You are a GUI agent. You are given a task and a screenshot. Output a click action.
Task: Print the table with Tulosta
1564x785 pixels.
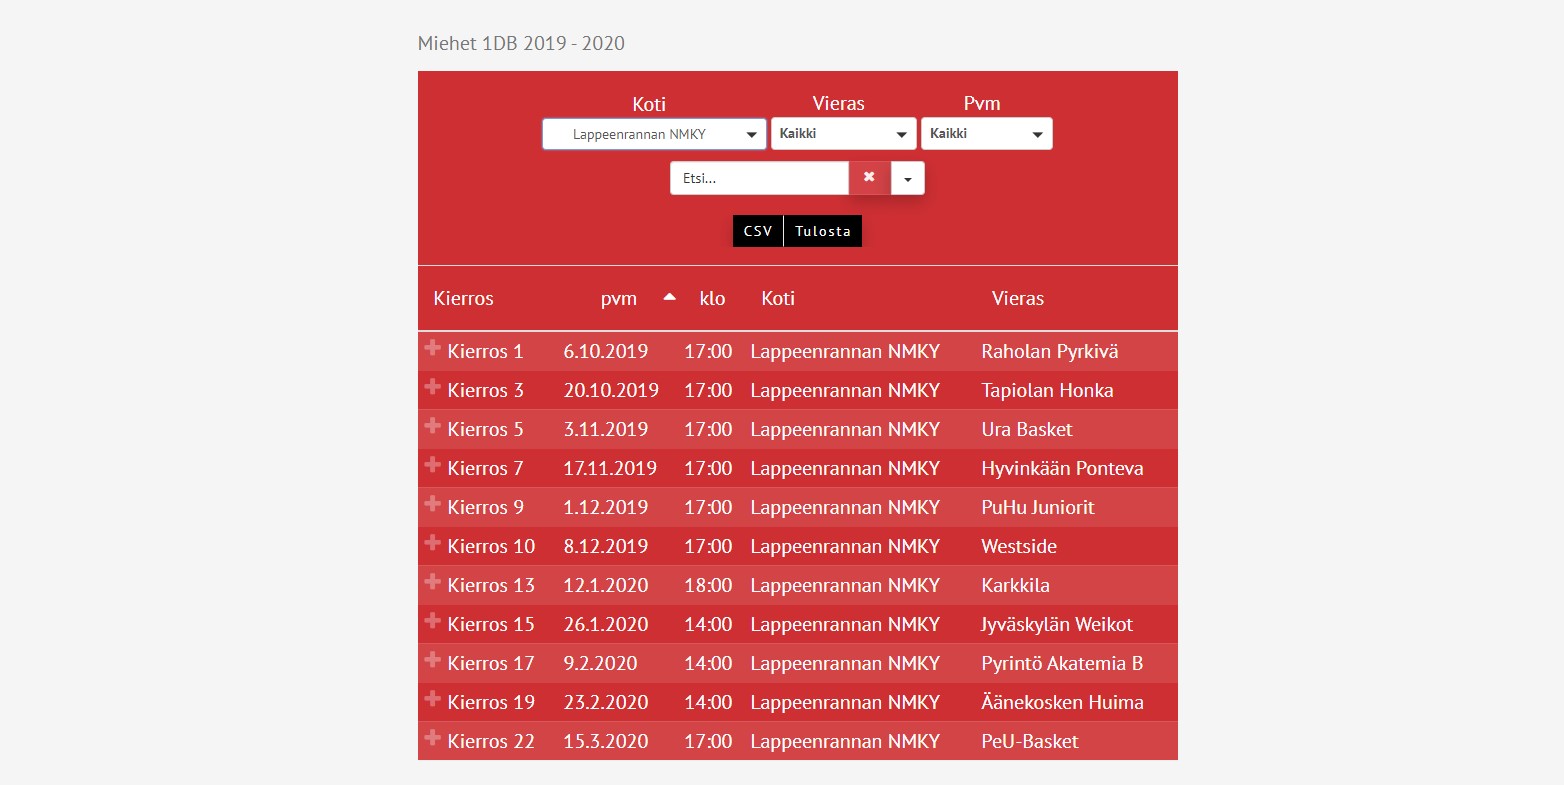823,231
